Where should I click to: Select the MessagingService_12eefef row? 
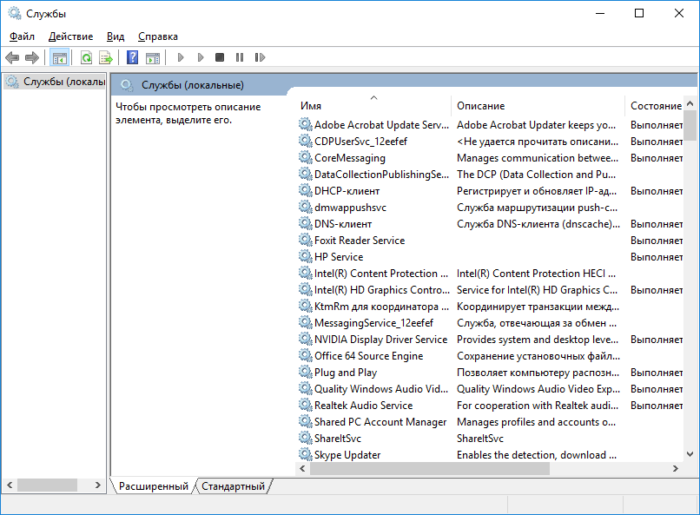(x=374, y=323)
